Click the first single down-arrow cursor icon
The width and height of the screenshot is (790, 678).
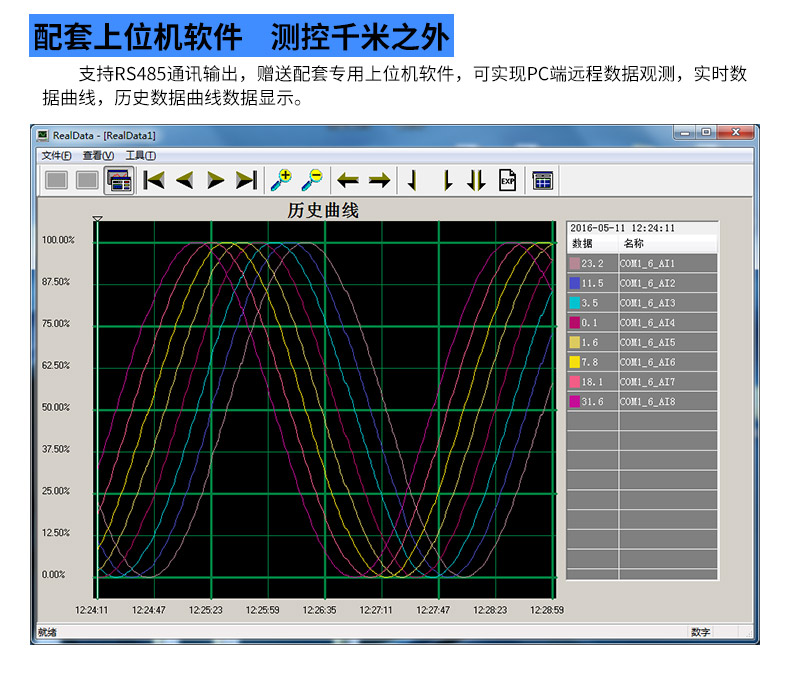tap(413, 180)
